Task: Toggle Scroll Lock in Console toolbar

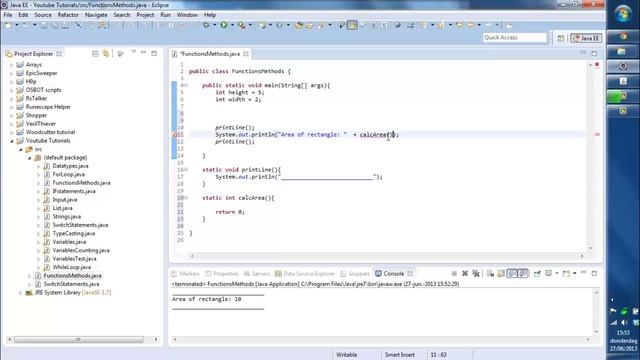Action: (501, 273)
